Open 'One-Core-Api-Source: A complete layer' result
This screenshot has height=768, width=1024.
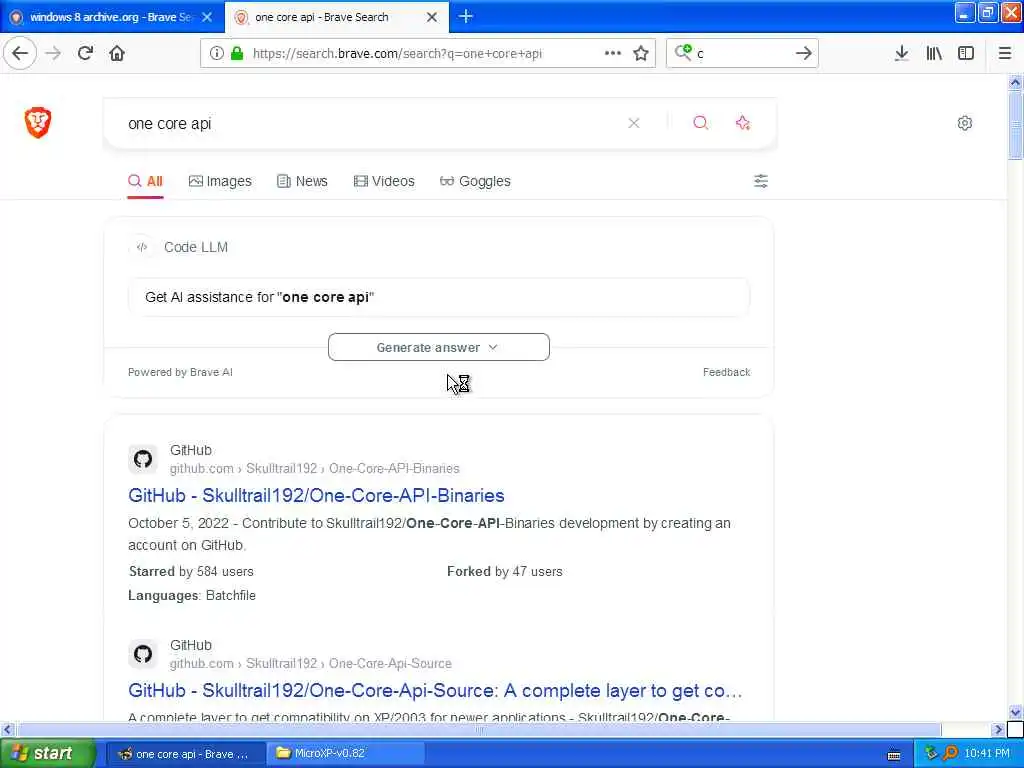435,690
